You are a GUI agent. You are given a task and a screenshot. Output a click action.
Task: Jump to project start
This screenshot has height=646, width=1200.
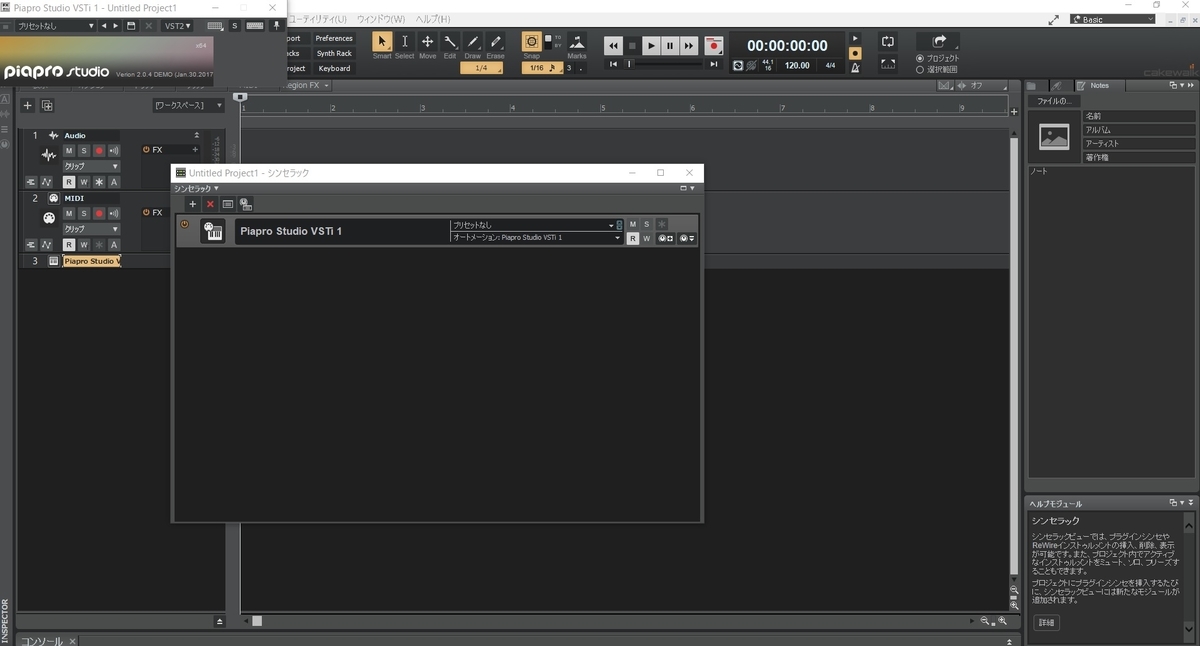point(614,64)
